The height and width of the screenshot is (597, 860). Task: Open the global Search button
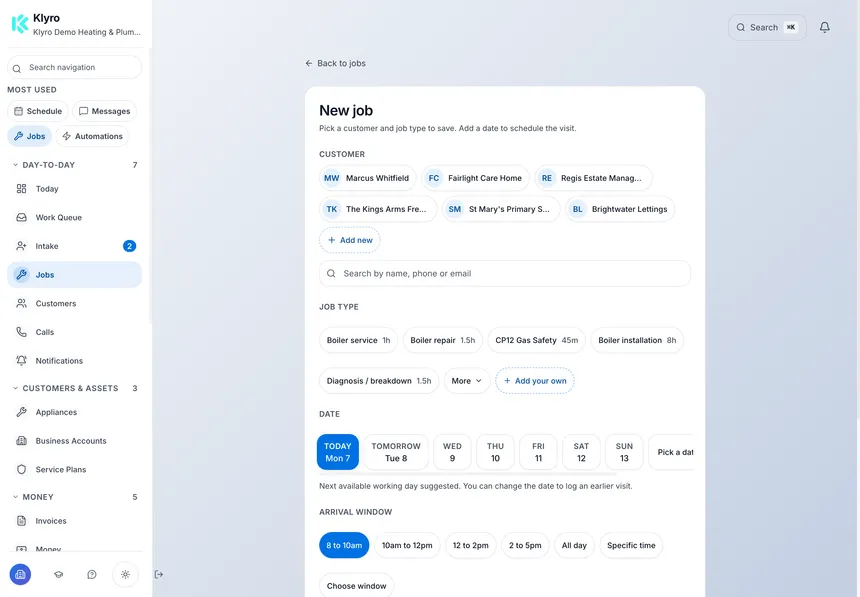pyautogui.click(x=767, y=27)
